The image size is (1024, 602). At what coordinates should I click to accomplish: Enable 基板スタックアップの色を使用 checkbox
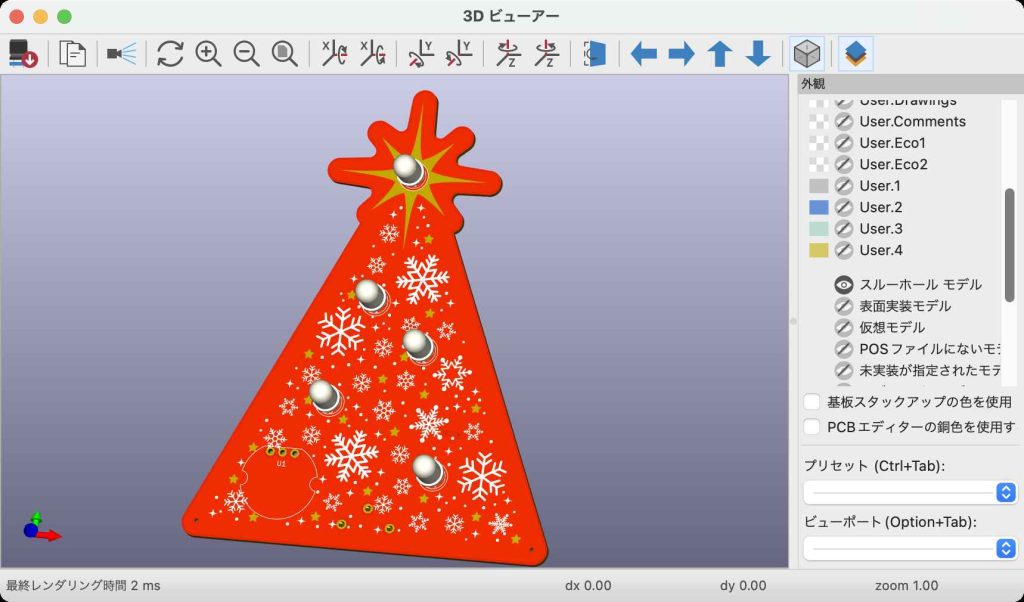coord(813,402)
